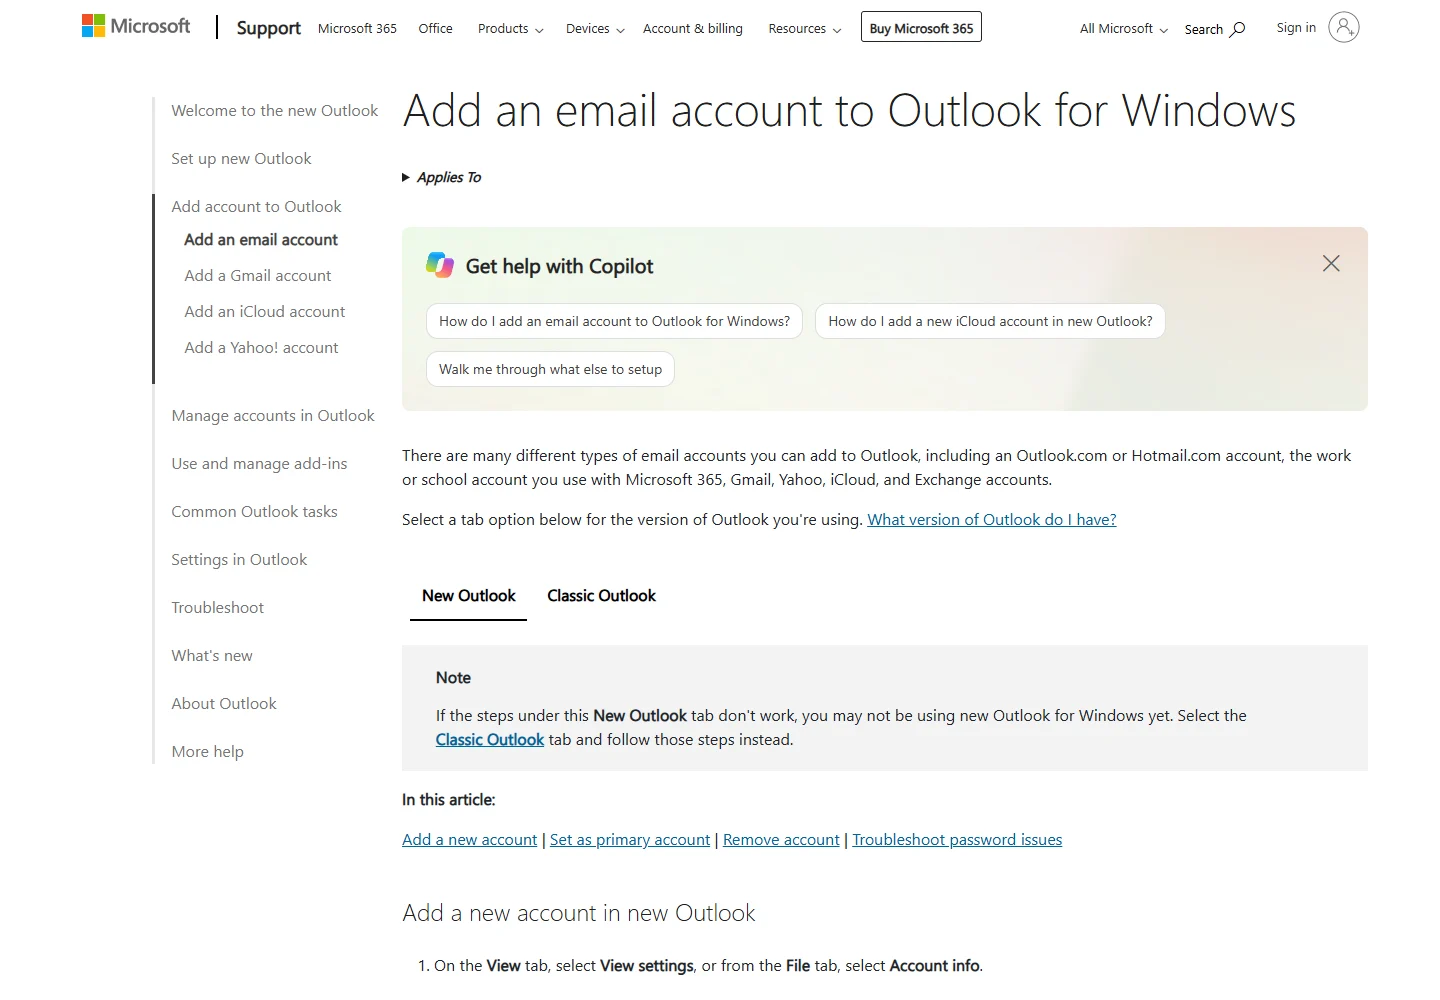Select Add a Gmail account sidebar item
The width and height of the screenshot is (1440, 1000).
[257, 276]
